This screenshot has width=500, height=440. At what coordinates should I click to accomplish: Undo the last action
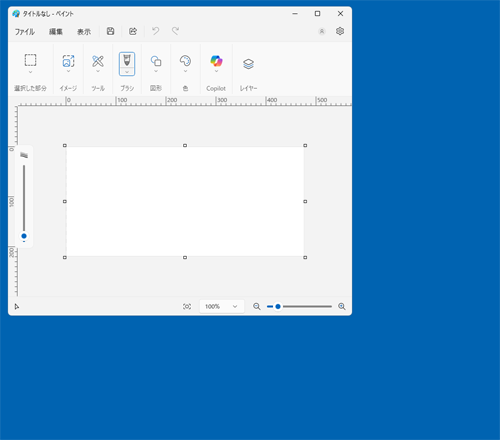156,31
